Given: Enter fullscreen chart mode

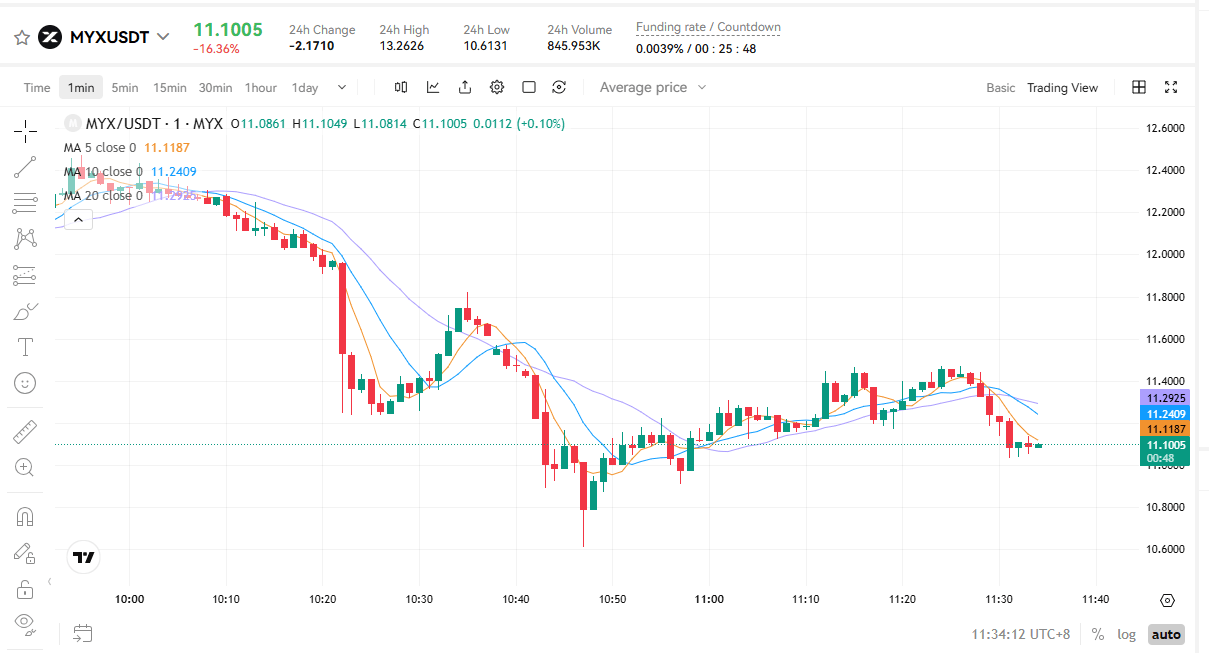Looking at the screenshot, I should click(x=1171, y=87).
